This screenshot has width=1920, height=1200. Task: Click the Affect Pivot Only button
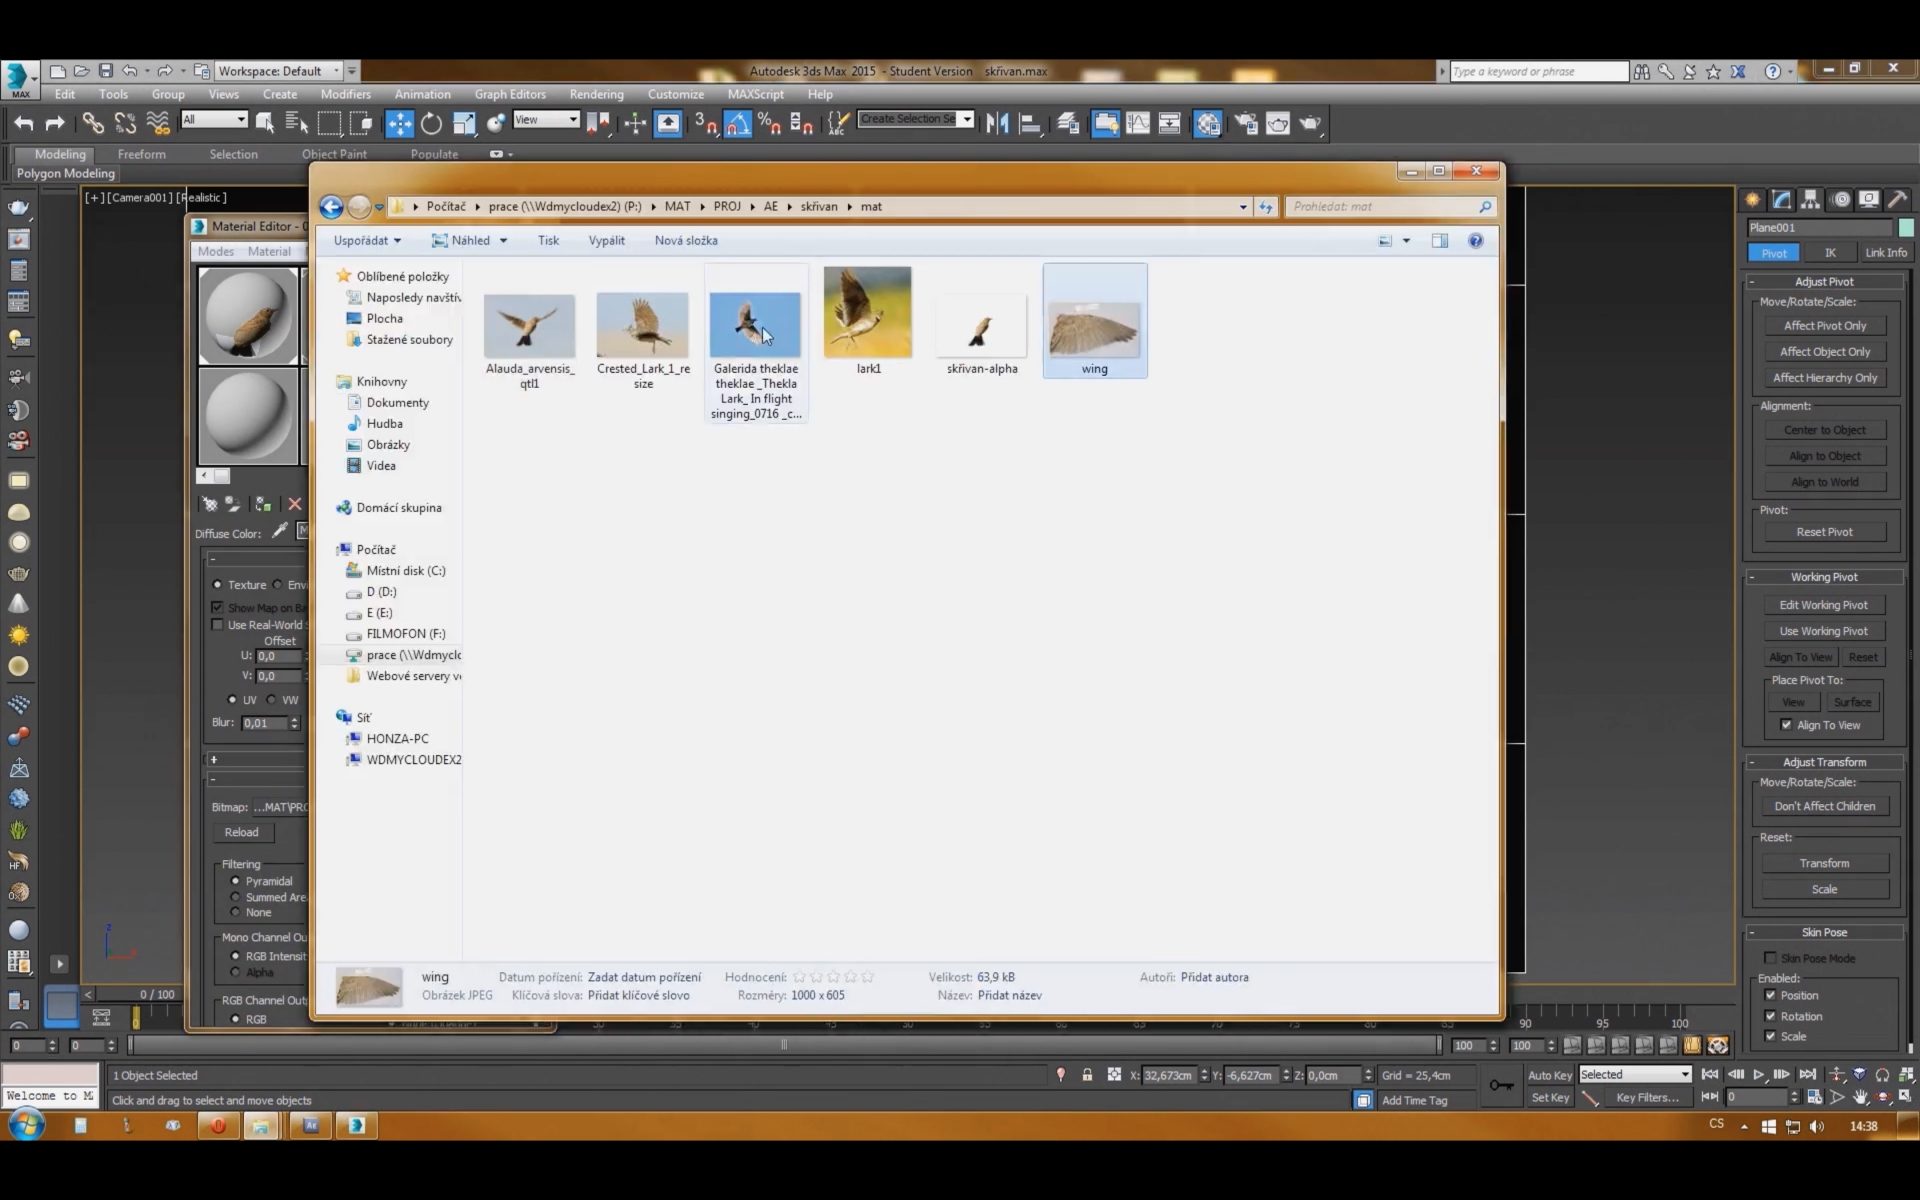[x=1824, y=326]
